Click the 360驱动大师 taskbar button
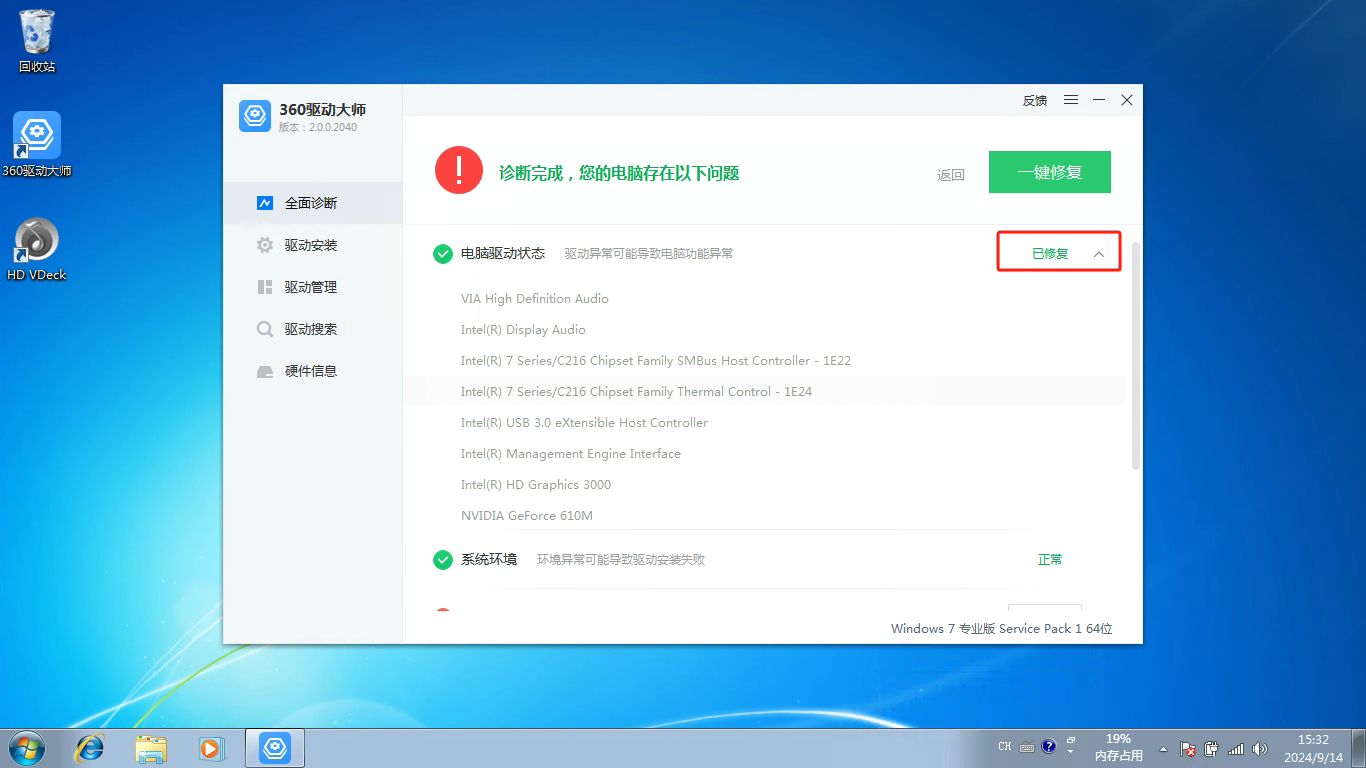Screen dimensions: 1366x768 (274, 748)
